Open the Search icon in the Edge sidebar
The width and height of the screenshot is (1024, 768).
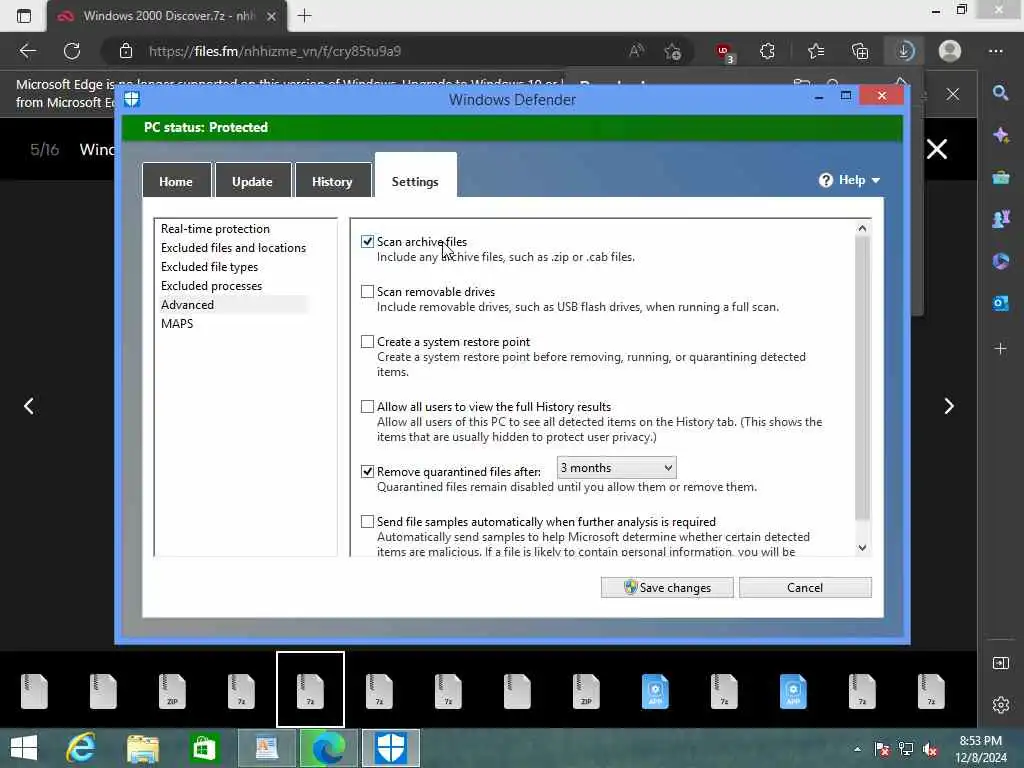tap(1000, 93)
